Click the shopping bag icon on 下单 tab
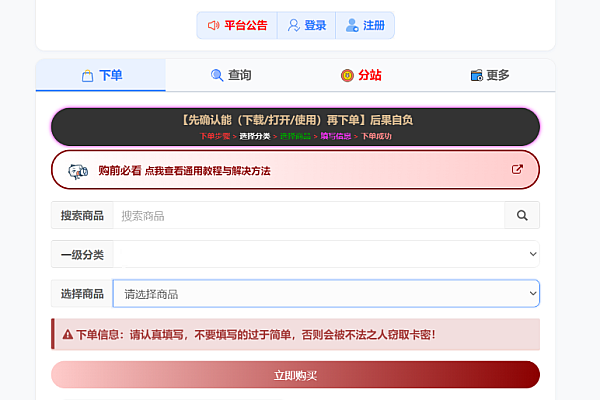 click(x=87, y=76)
